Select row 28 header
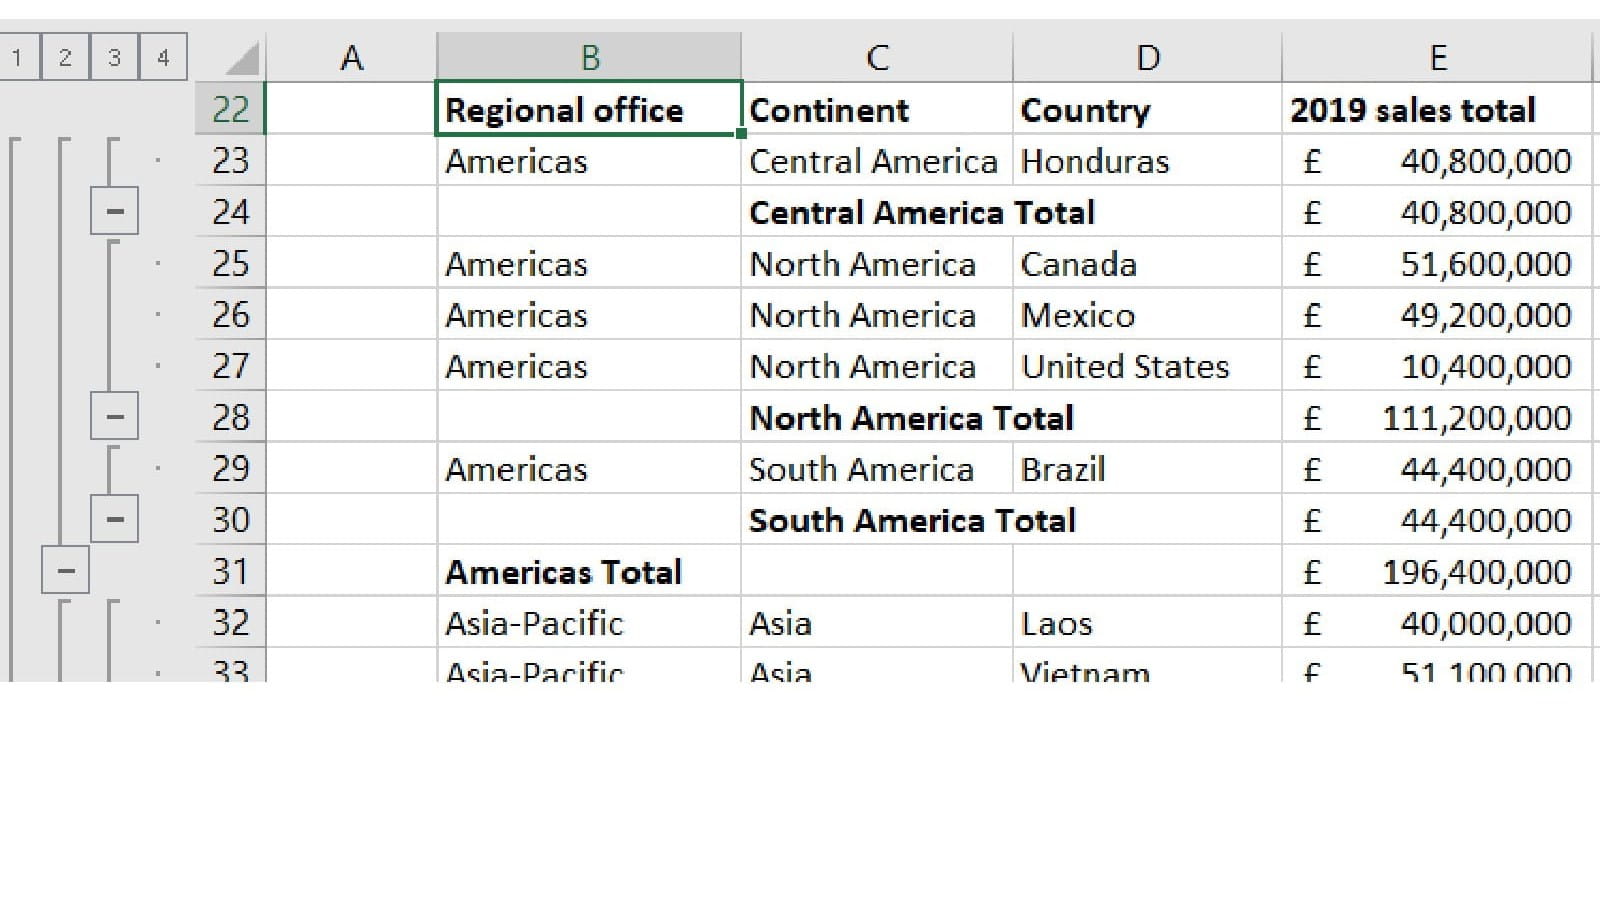Screen dimensions: 1600x900 (230, 417)
